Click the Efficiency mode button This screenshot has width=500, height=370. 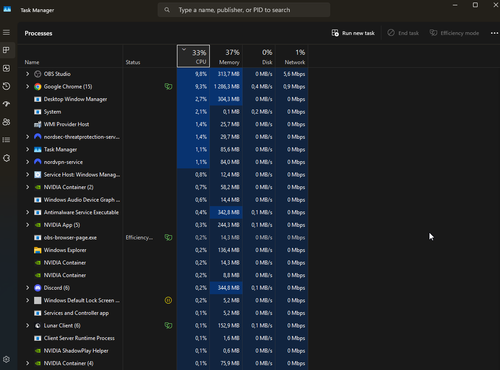[454, 33]
